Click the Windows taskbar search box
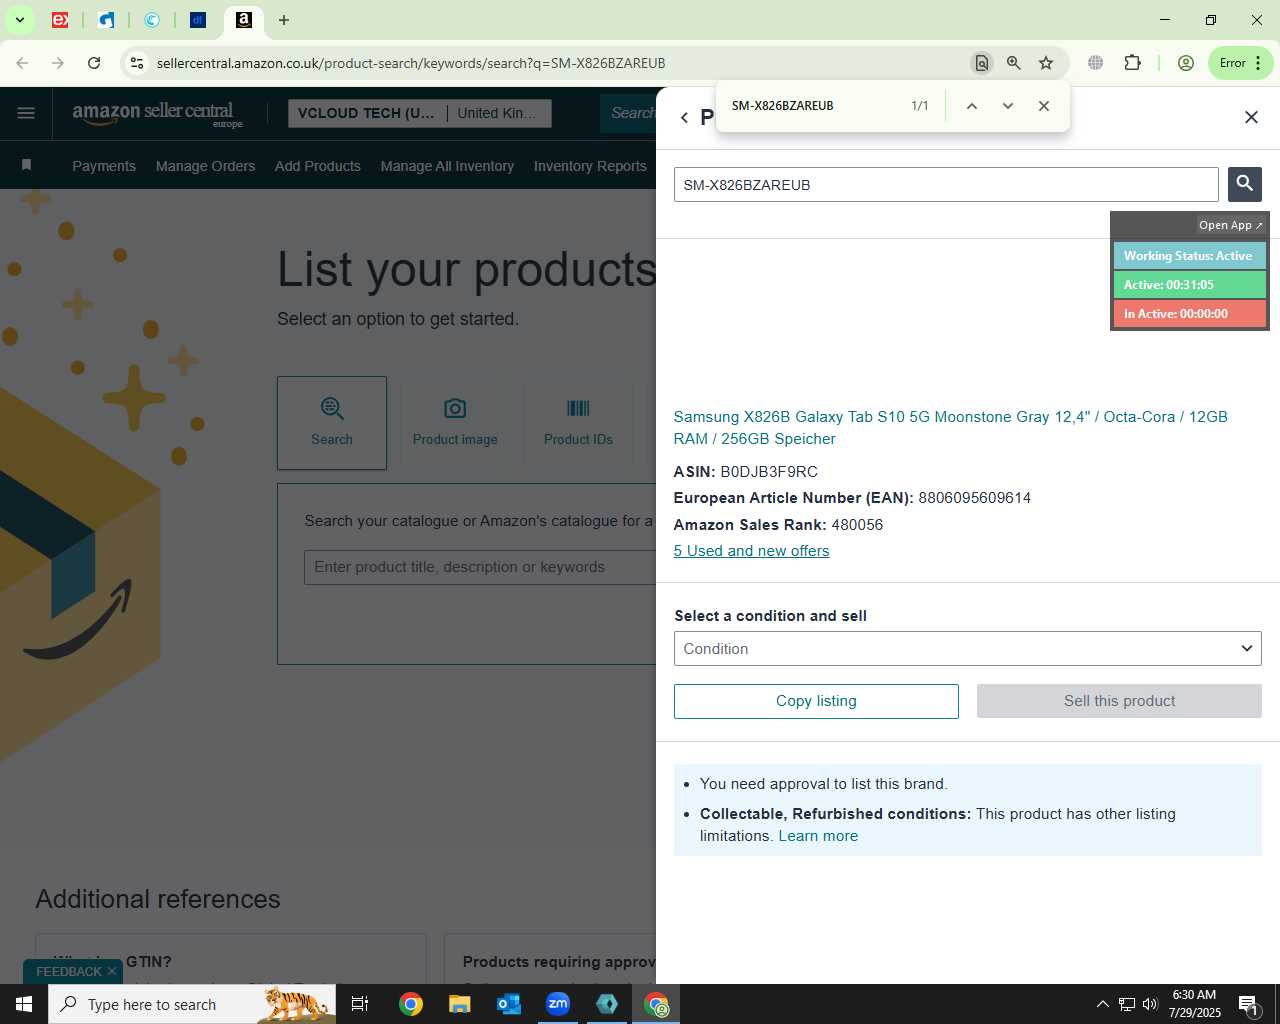Image resolution: width=1280 pixels, height=1024 pixels. pyautogui.click(x=192, y=1004)
